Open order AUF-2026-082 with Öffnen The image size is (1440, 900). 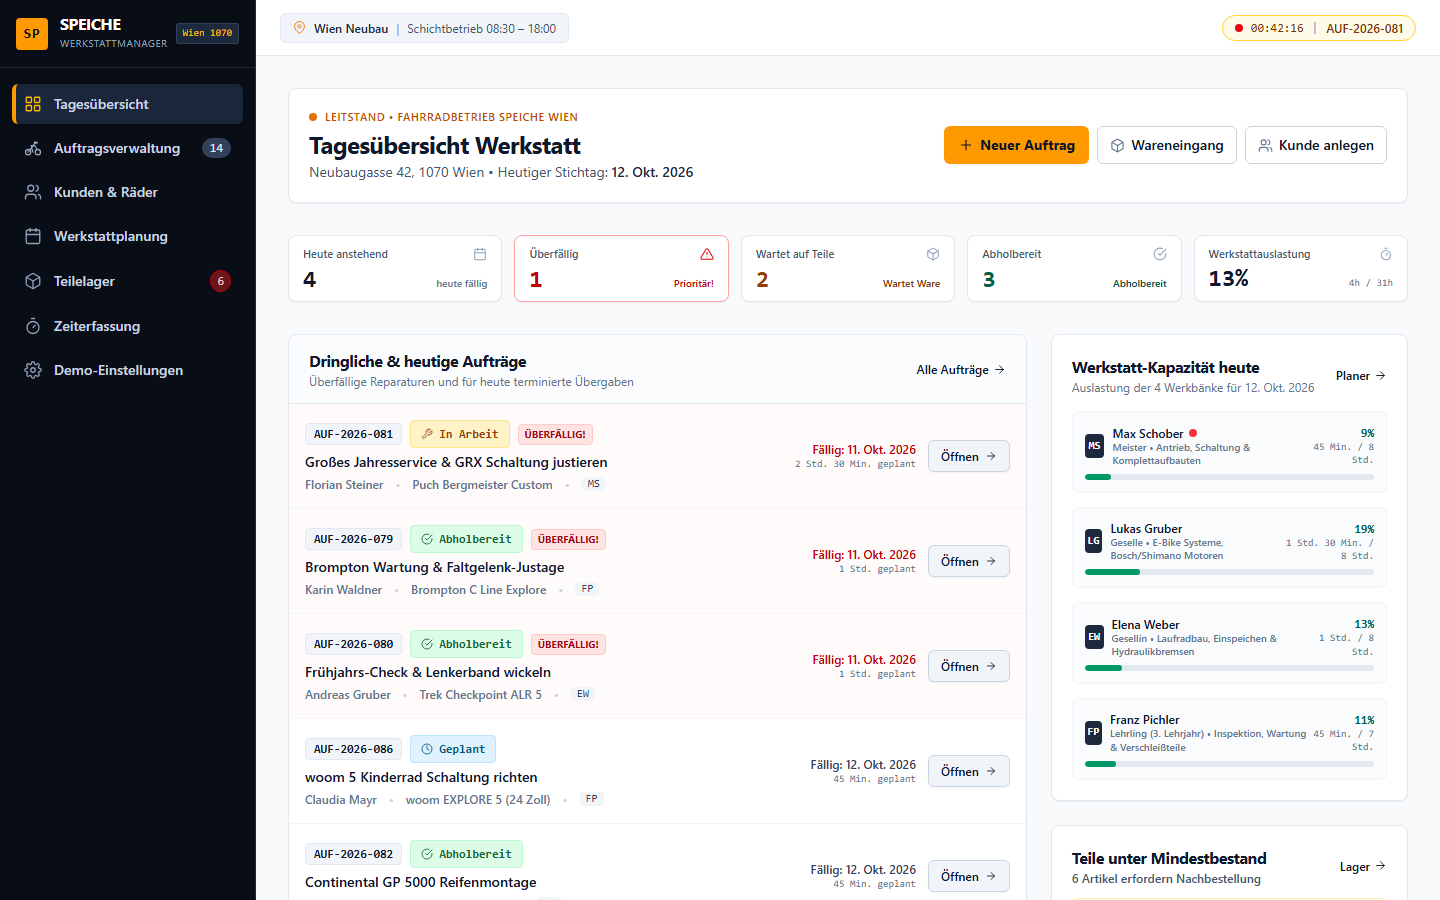pos(969,876)
